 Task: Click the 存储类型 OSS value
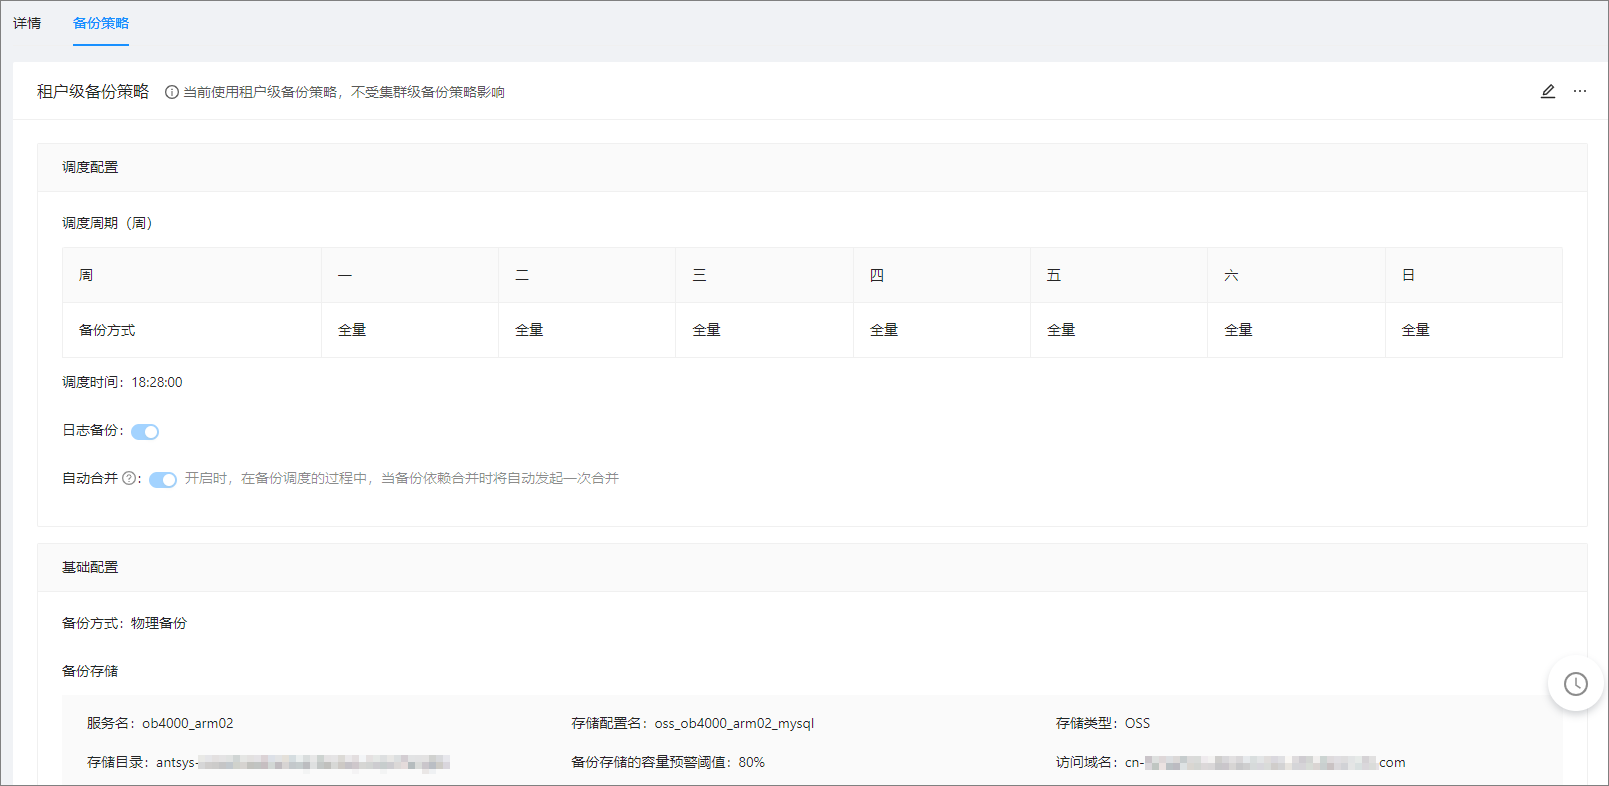pos(1138,723)
